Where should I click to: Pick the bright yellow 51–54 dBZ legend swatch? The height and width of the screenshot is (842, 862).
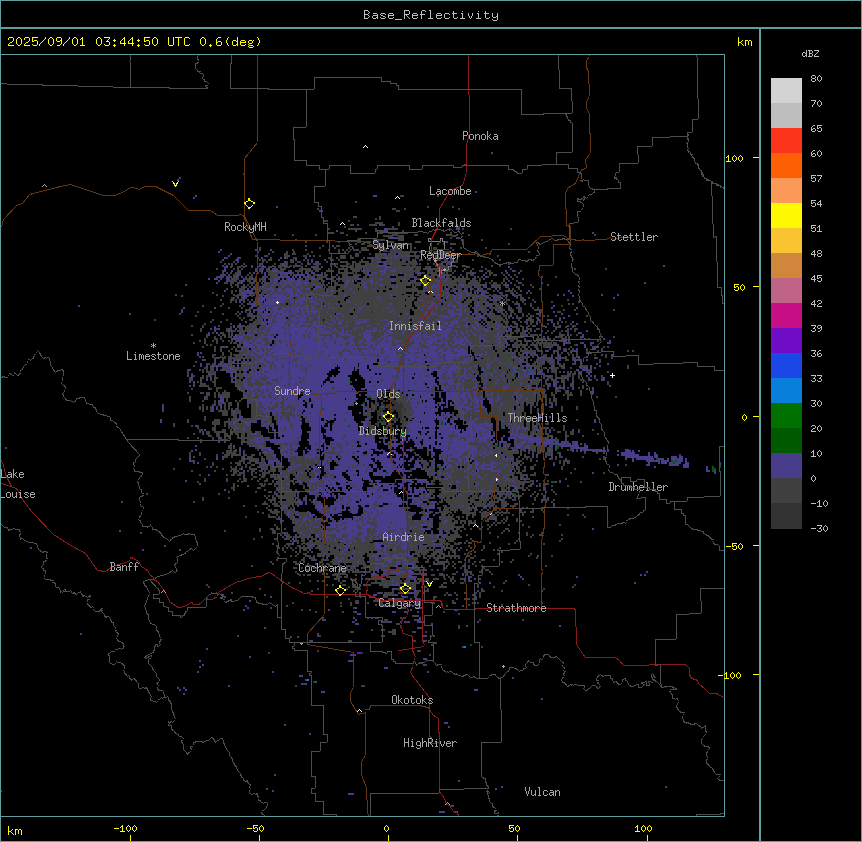(786, 215)
